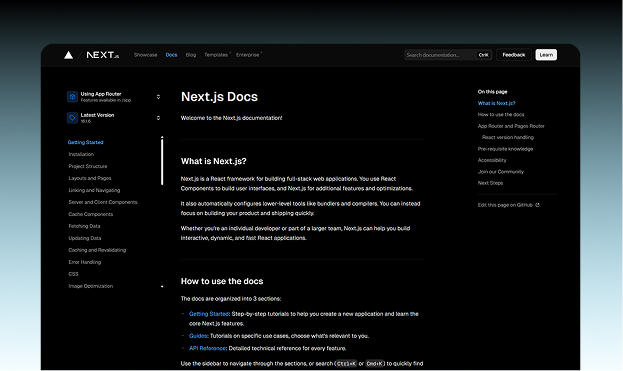
Task: Click the Ctrl K shortcut badge
Action: pos(484,55)
